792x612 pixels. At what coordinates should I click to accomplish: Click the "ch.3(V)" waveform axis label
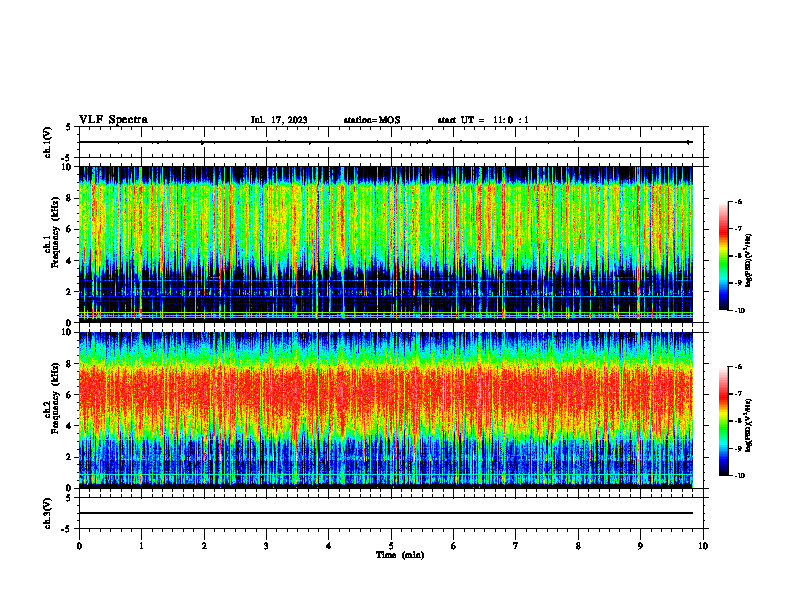tap(48, 513)
